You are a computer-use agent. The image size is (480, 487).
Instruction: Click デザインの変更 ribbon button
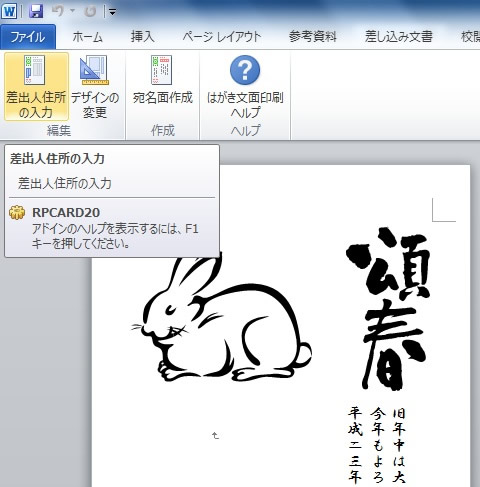[x=95, y=87]
